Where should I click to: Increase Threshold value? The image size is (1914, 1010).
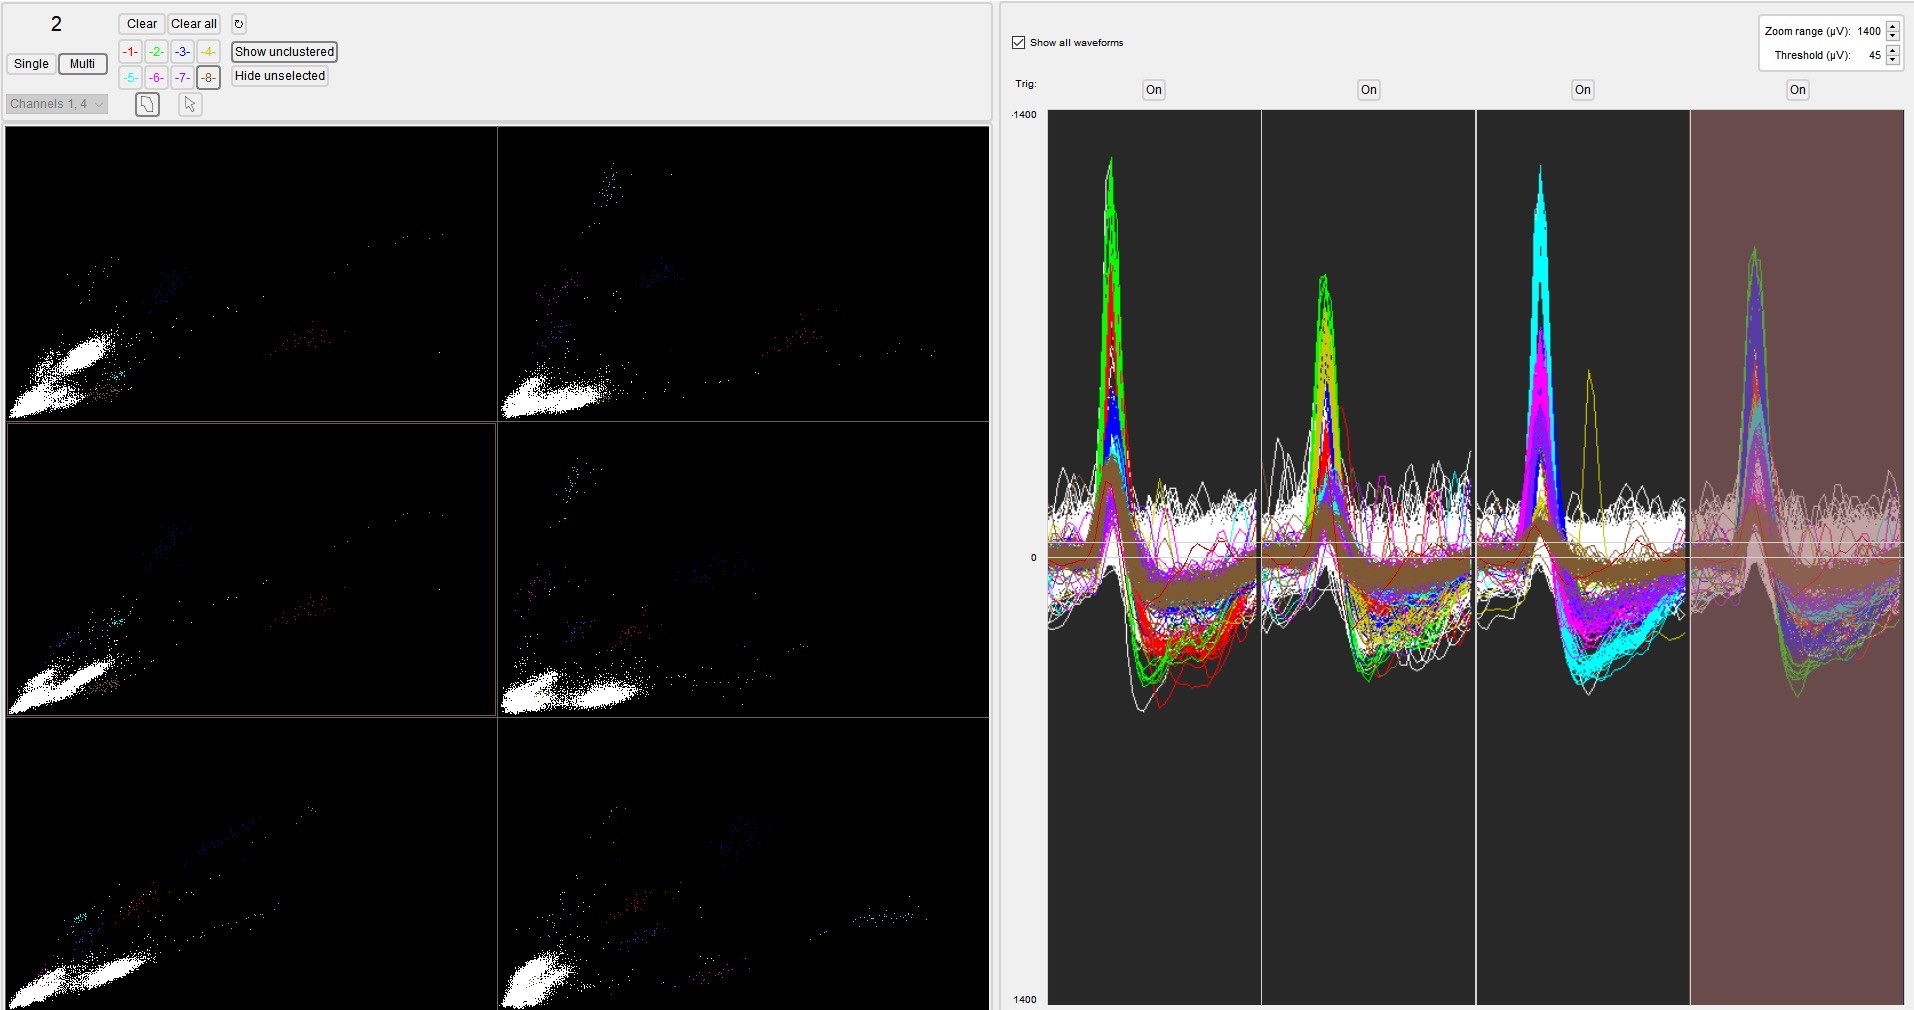point(1893,50)
